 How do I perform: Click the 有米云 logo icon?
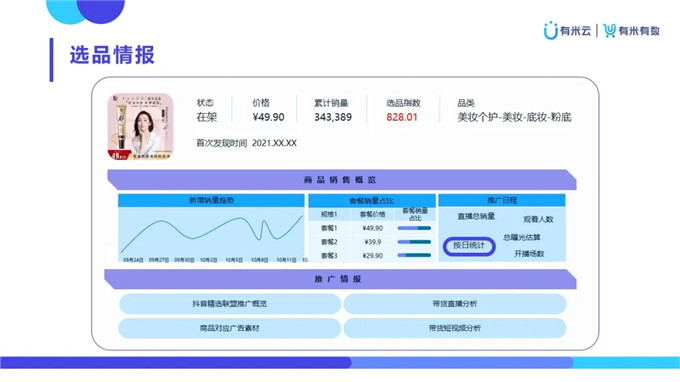pyautogui.click(x=550, y=30)
